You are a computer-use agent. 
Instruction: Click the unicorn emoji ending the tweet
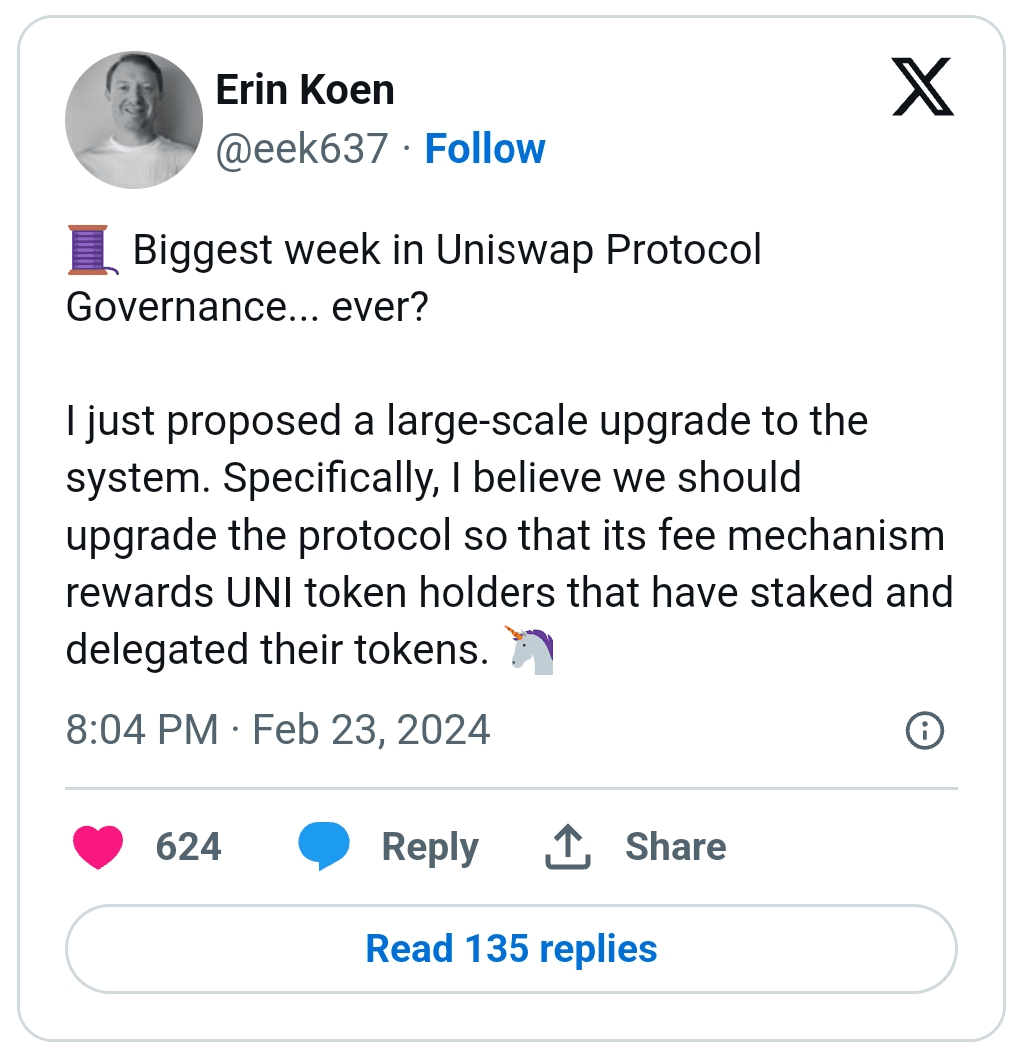coord(531,649)
